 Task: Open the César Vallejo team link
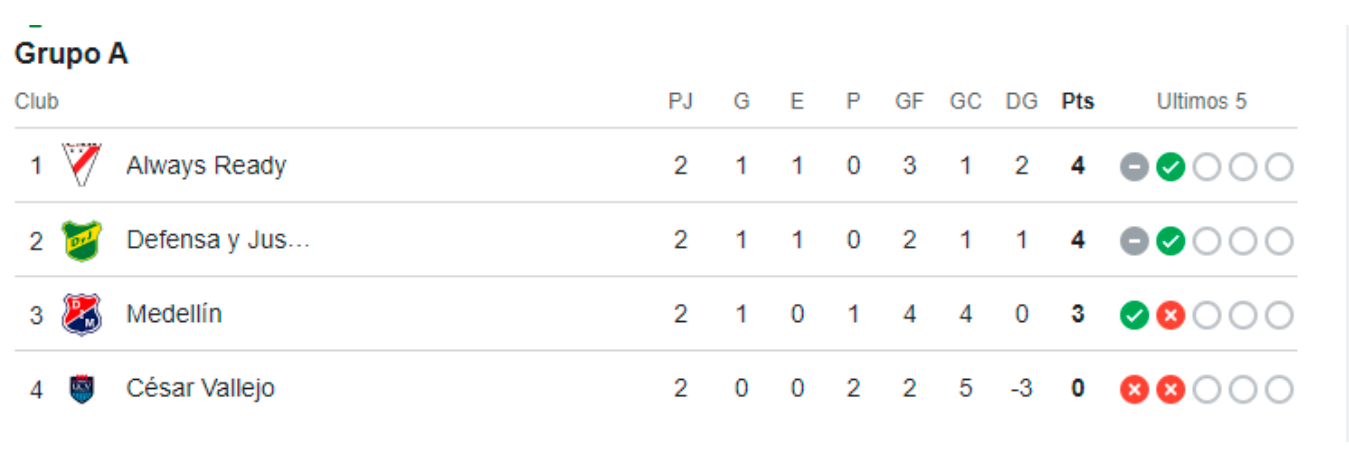[x=200, y=388]
